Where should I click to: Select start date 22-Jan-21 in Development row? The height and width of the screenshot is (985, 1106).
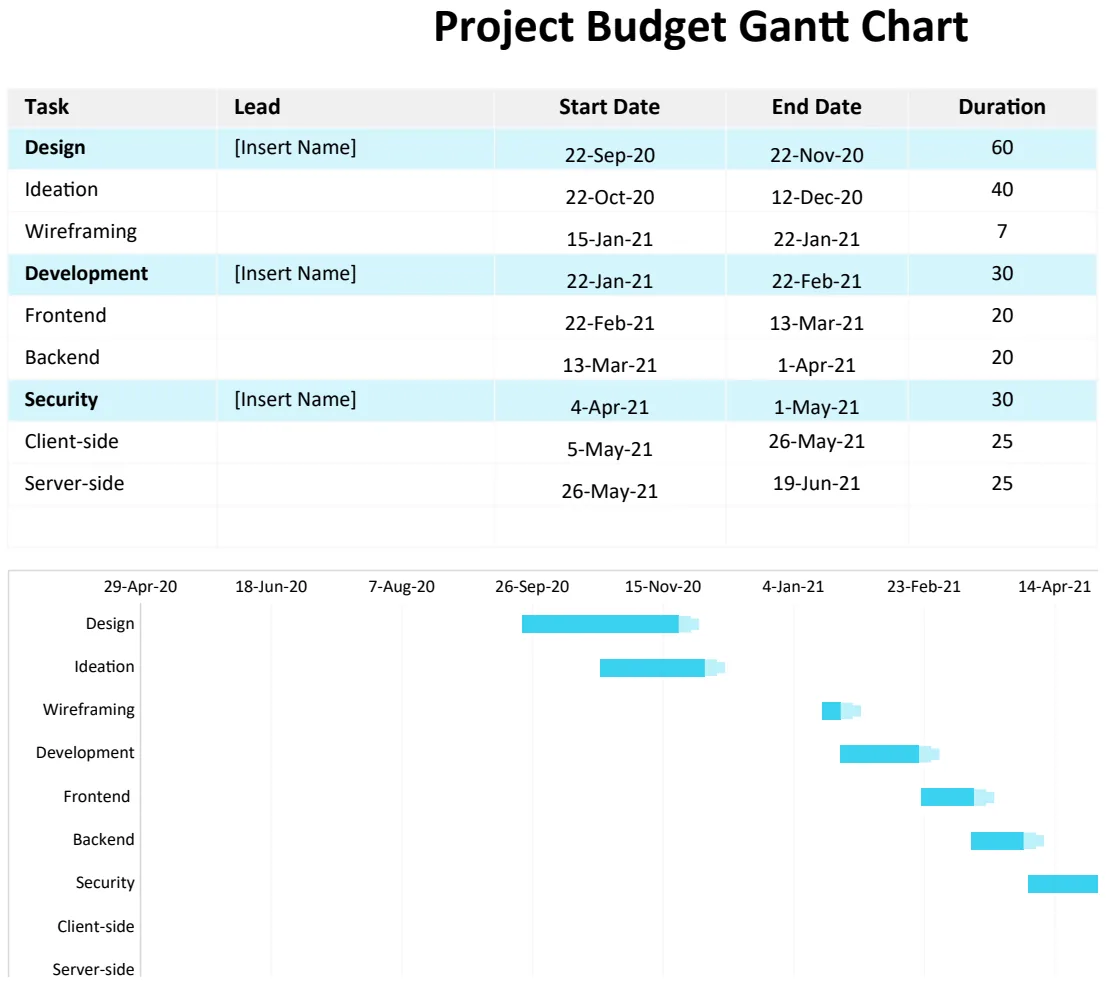coord(609,281)
